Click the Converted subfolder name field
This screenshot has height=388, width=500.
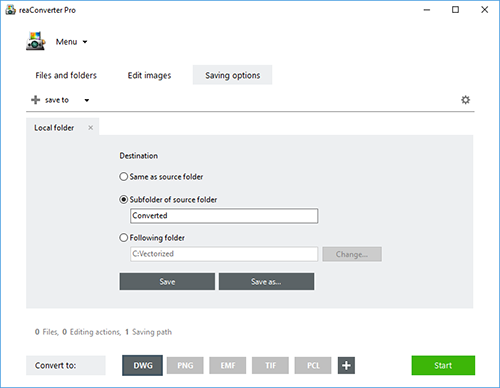[224, 216]
